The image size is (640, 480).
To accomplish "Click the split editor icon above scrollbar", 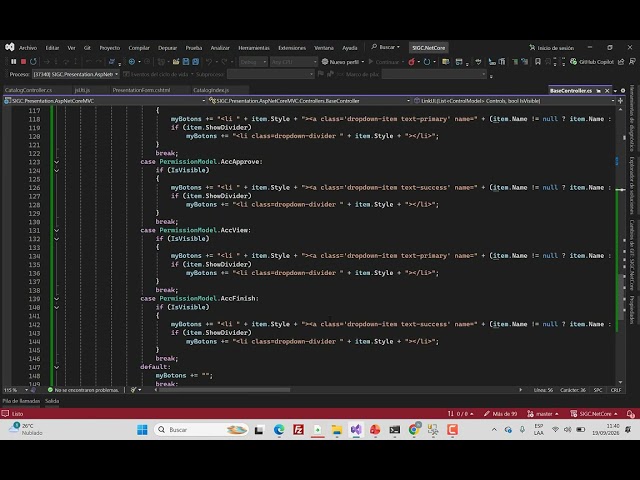I will pyautogui.click(x=620, y=101).
